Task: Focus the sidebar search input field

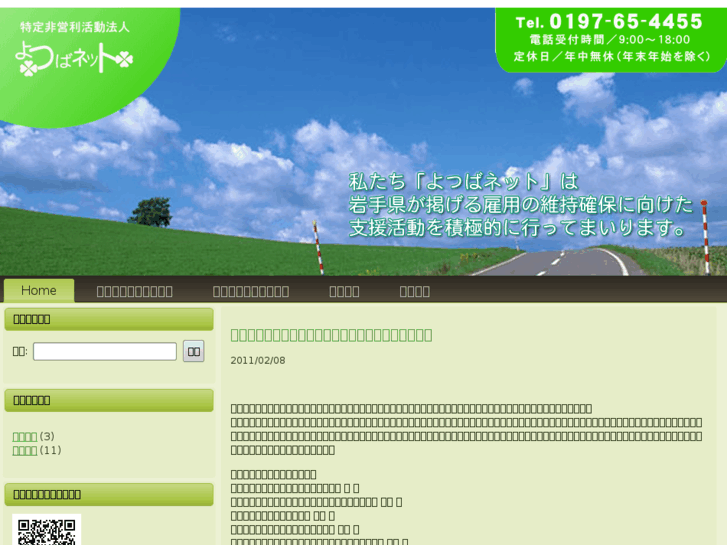Action: tap(105, 352)
